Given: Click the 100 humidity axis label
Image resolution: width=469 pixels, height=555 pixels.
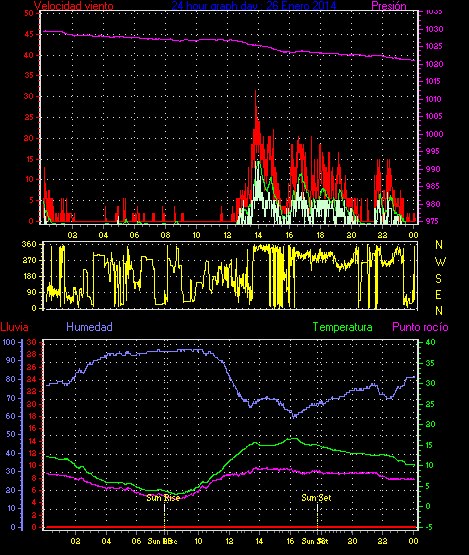Looking at the screenshot, I should coord(8,342).
